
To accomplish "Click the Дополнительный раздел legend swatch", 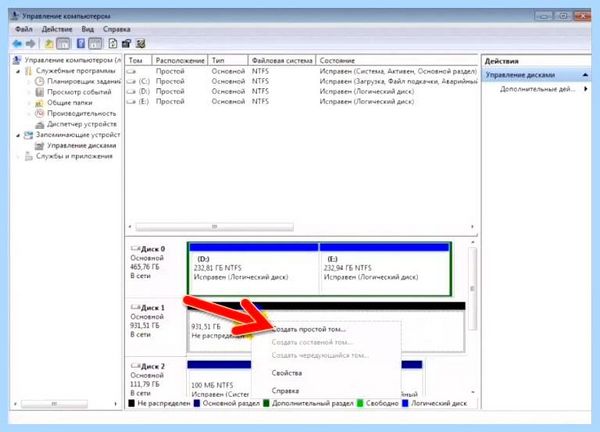I will point(266,403).
